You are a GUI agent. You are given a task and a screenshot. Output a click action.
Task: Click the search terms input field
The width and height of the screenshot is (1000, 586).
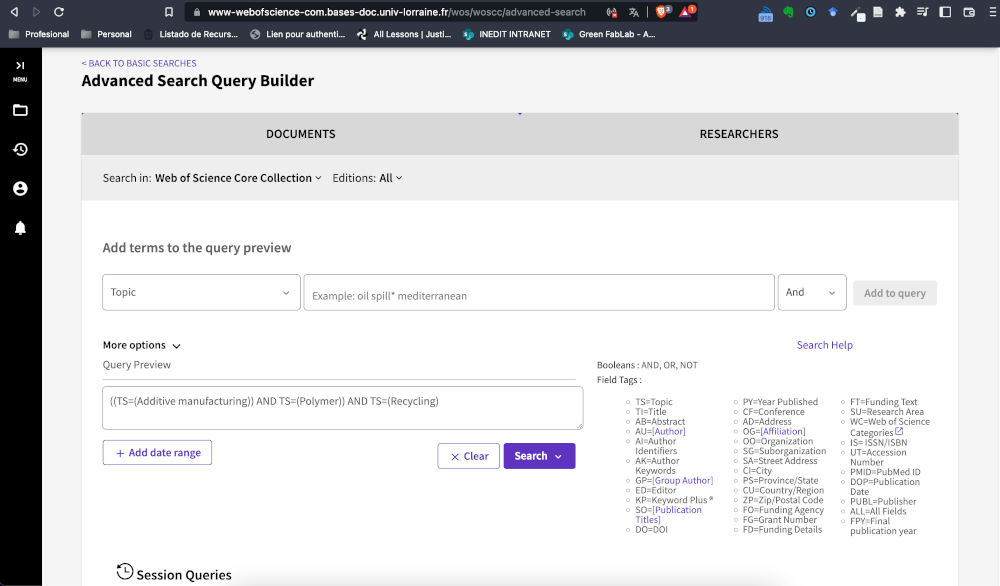[x=539, y=294]
